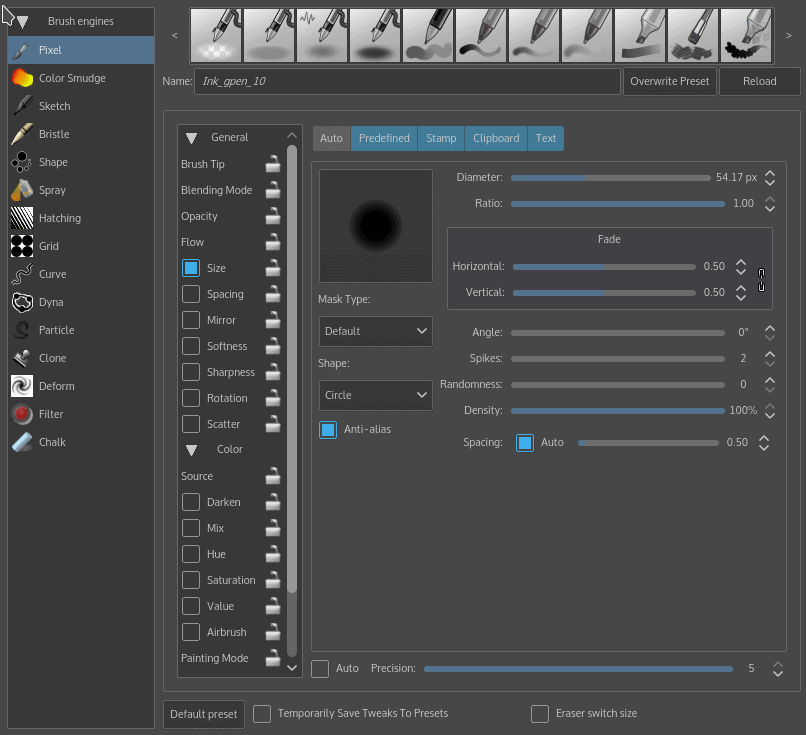Increase the Spikes value with stepper
This screenshot has height=735, width=806.
(x=770, y=354)
